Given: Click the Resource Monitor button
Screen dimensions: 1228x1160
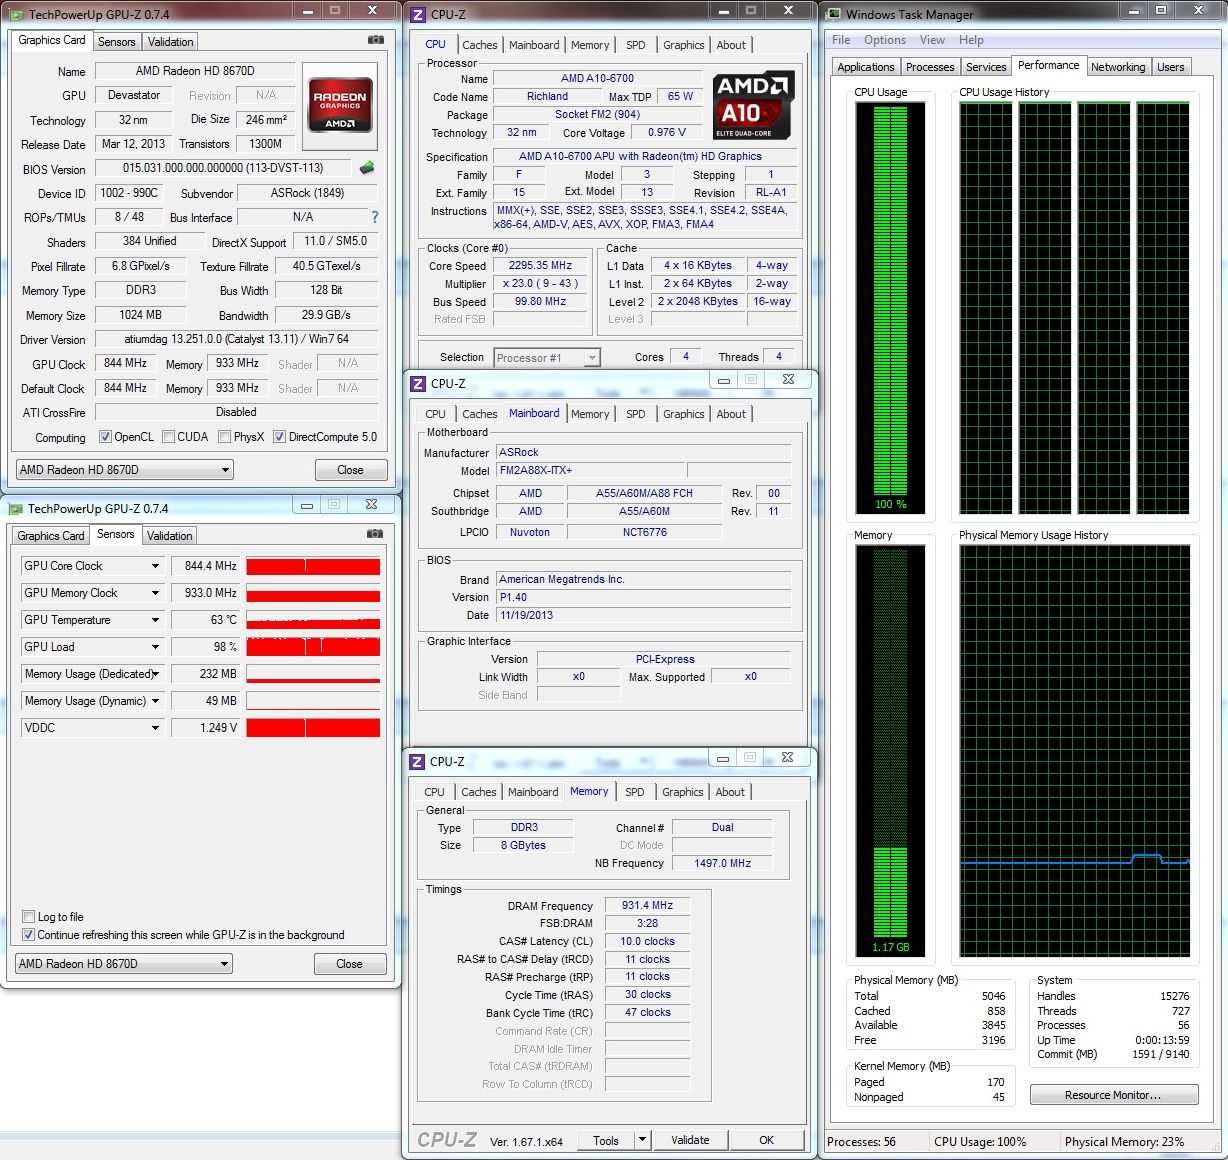Looking at the screenshot, I should [x=1113, y=1095].
